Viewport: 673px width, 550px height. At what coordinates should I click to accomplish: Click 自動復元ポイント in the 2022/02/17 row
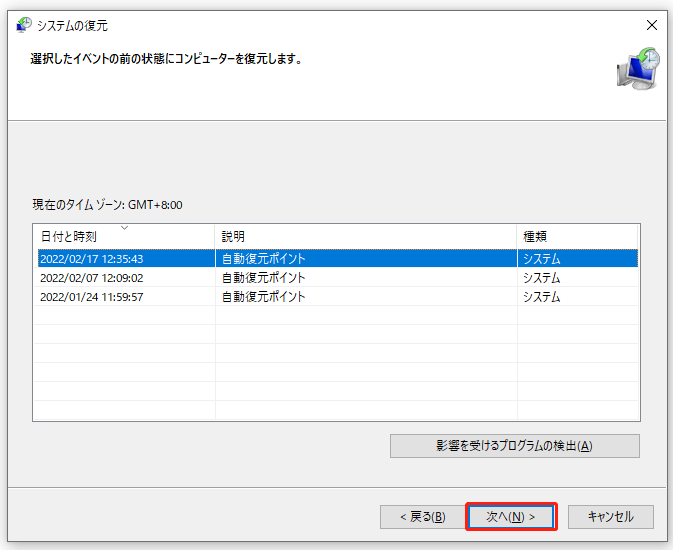tap(264, 258)
